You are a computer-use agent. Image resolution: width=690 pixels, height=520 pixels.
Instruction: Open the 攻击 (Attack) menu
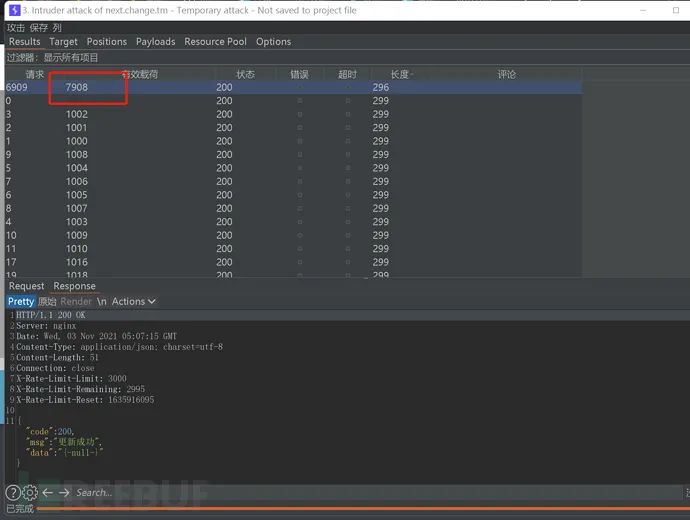tap(16, 27)
